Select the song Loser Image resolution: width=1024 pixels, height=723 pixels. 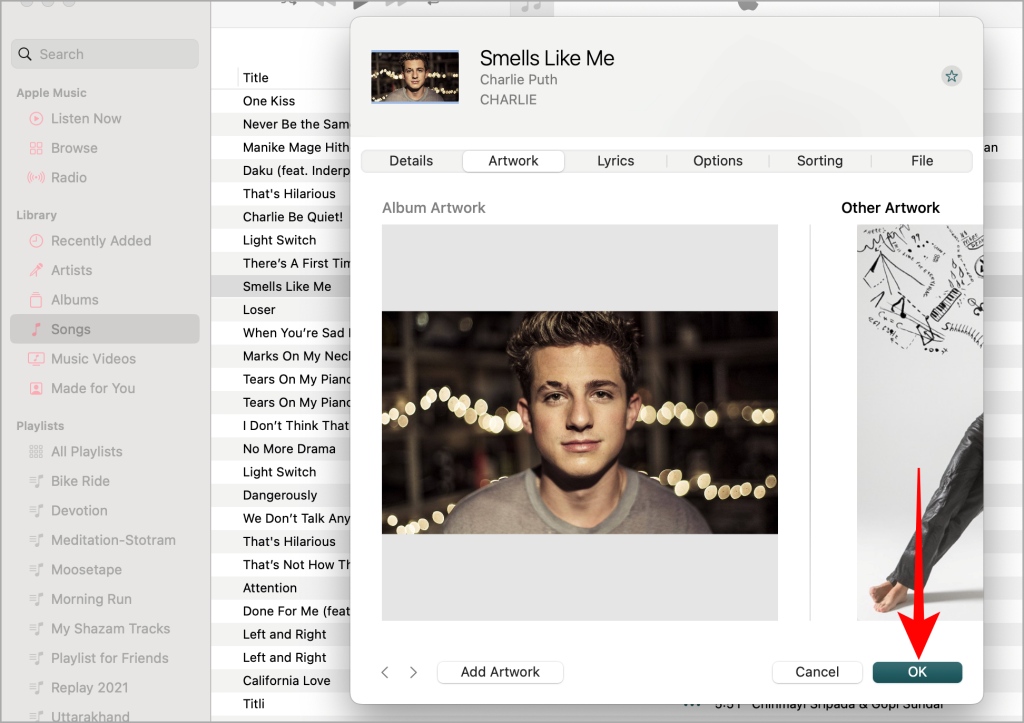tap(259, 310)
